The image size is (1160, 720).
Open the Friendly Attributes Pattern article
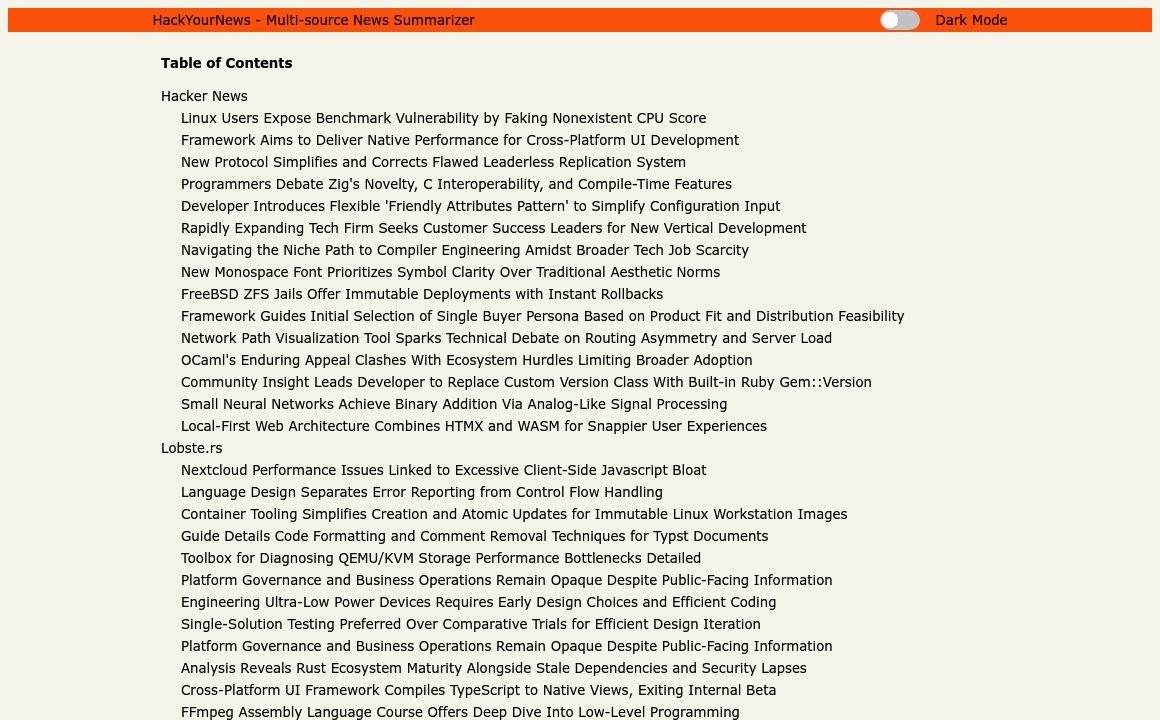click(x=480, y=206)
